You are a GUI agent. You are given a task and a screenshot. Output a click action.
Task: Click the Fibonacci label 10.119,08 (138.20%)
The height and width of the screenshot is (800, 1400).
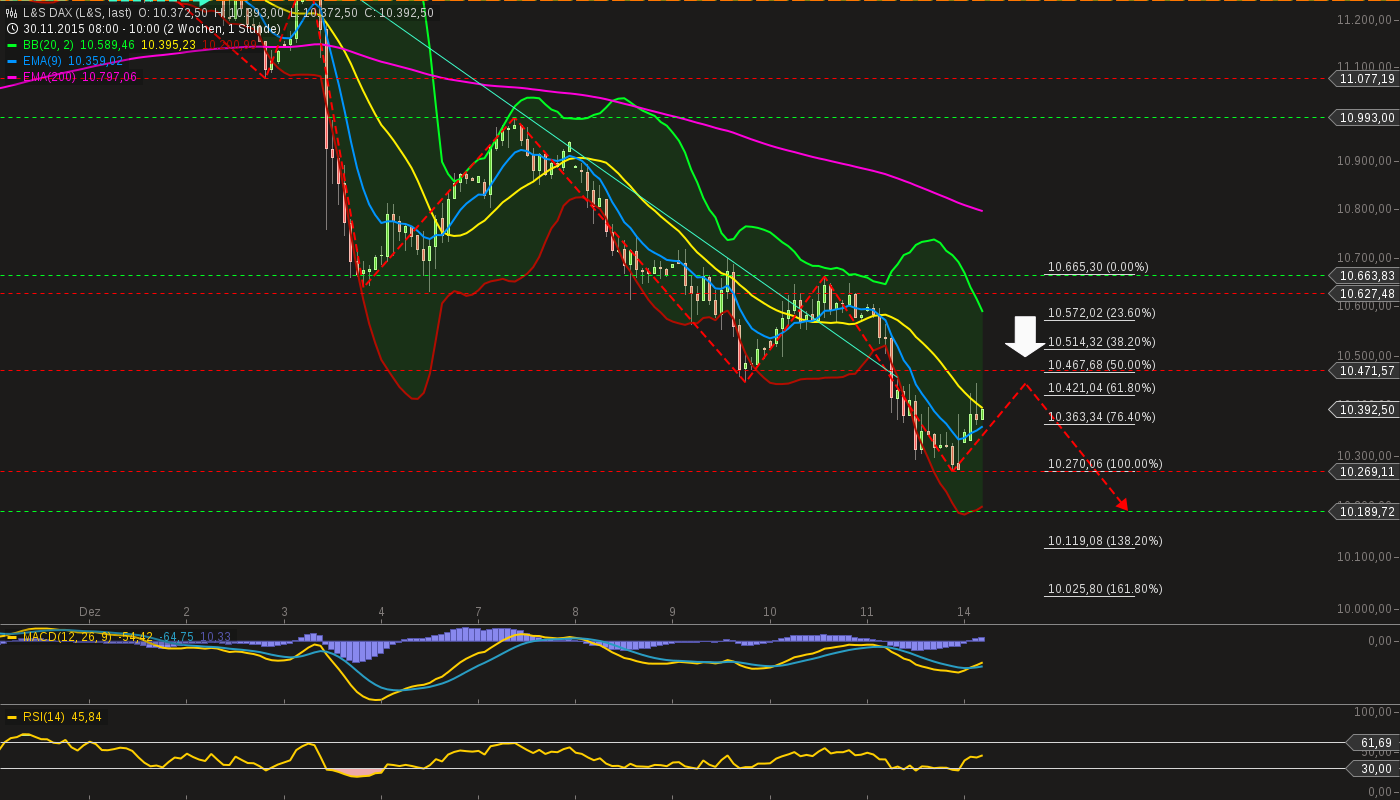pos(1105,541)
